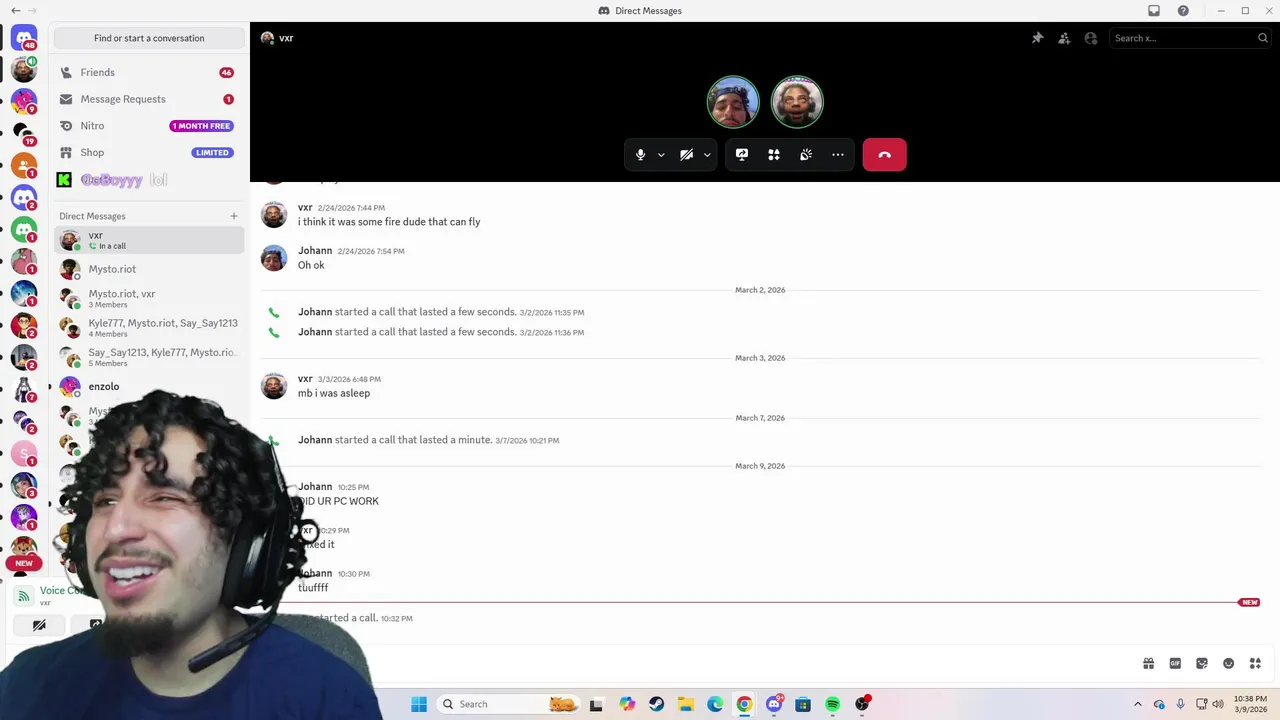The image size is (1280, 720).
Task: Start an activity in the call
Action: [774, 155]
